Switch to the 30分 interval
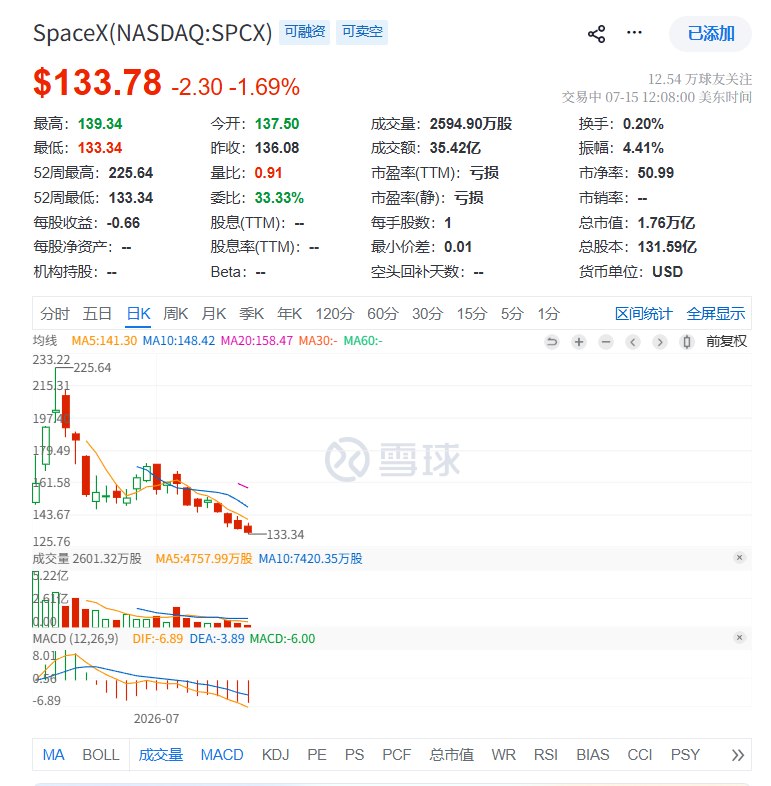The height and width of the screenshot is (786, 771). tap(427, 314)
